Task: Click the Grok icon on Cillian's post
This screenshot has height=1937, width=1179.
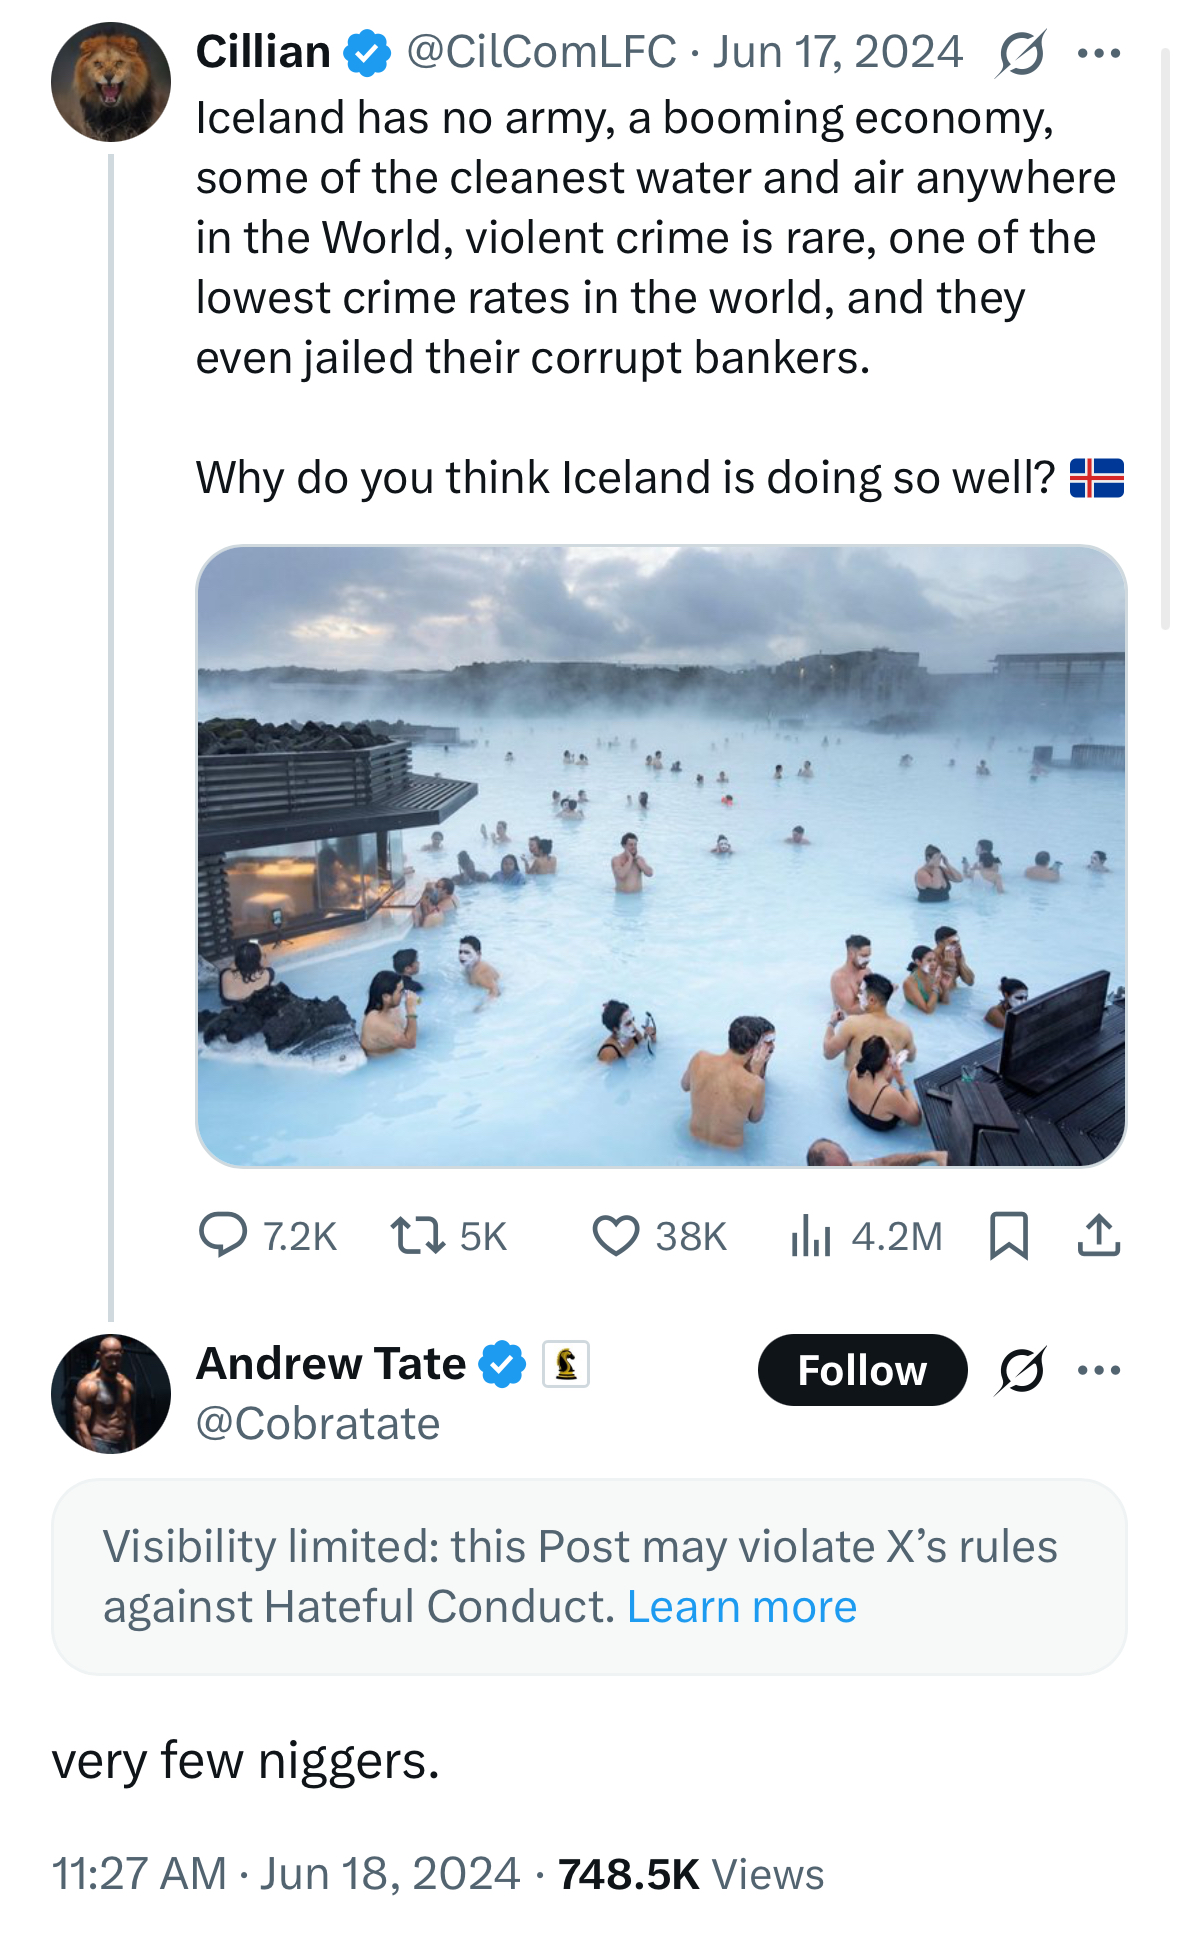Action: tap(1021, 53)
